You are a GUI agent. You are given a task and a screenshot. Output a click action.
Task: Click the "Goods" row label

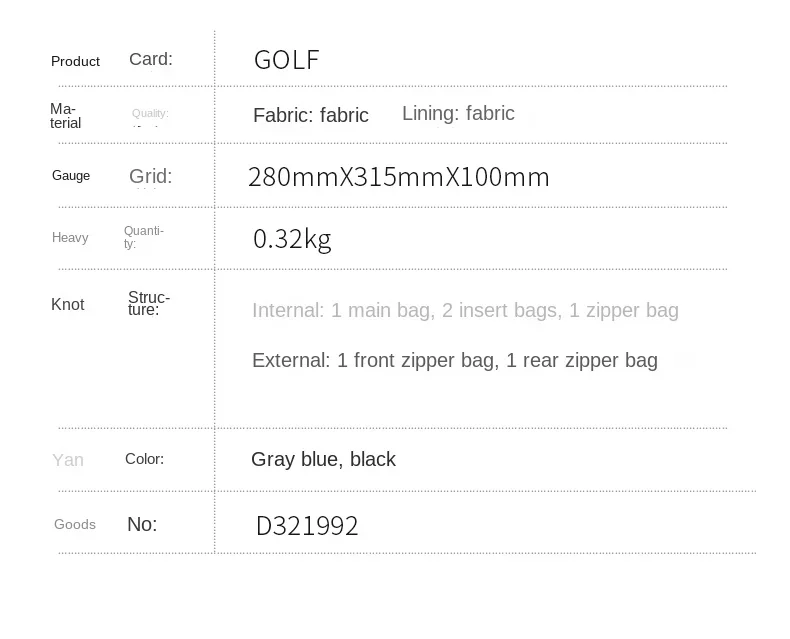[x=75, y=525]
